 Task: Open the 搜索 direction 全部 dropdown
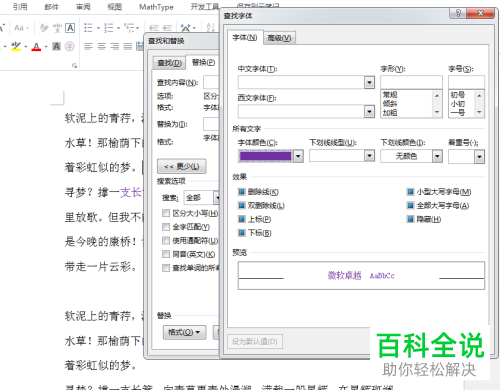(x=217, y=198)
